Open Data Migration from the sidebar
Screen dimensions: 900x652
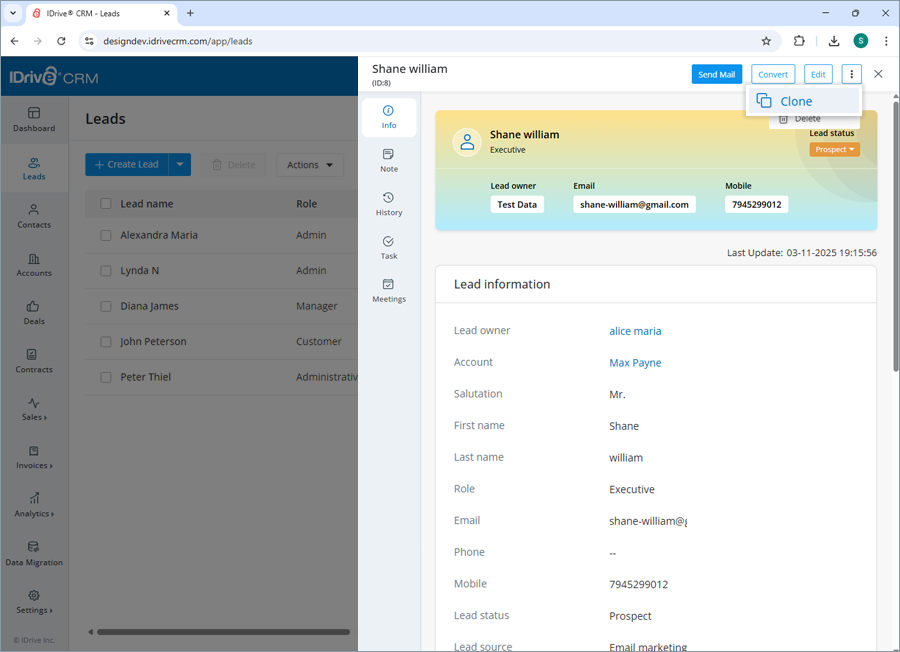[33, 553]
